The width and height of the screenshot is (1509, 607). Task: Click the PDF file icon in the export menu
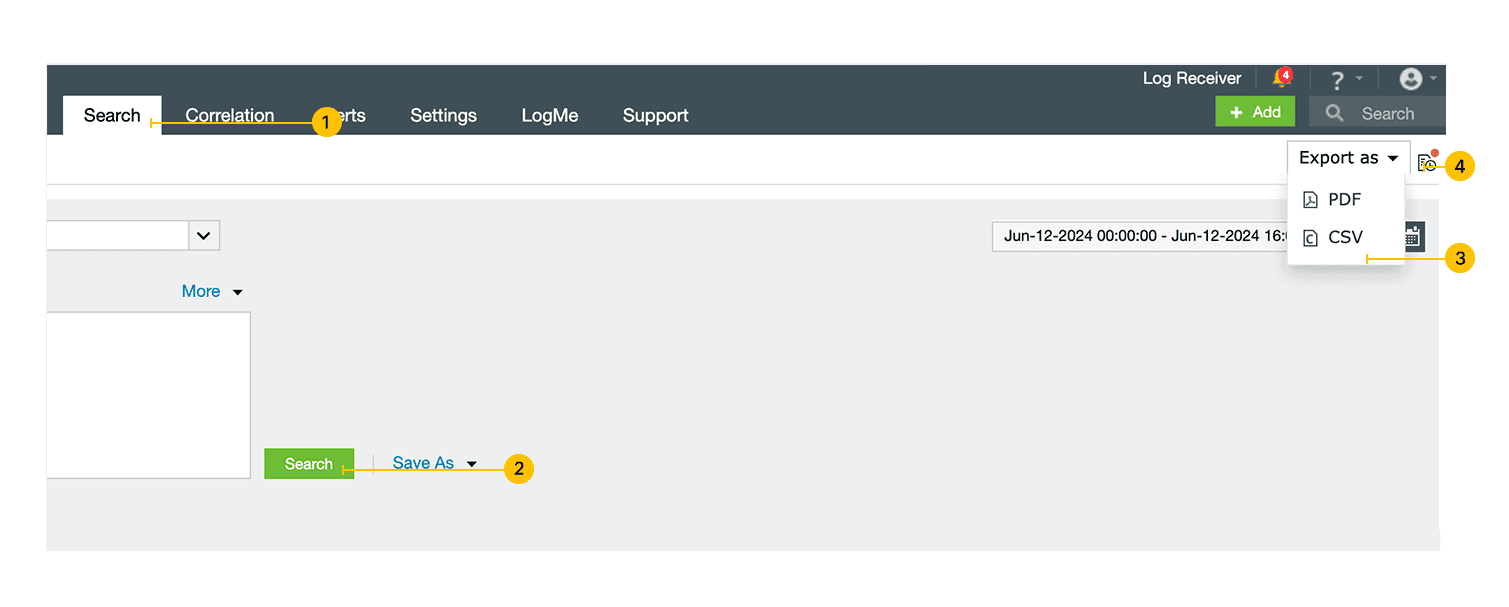pos(1310,200)
